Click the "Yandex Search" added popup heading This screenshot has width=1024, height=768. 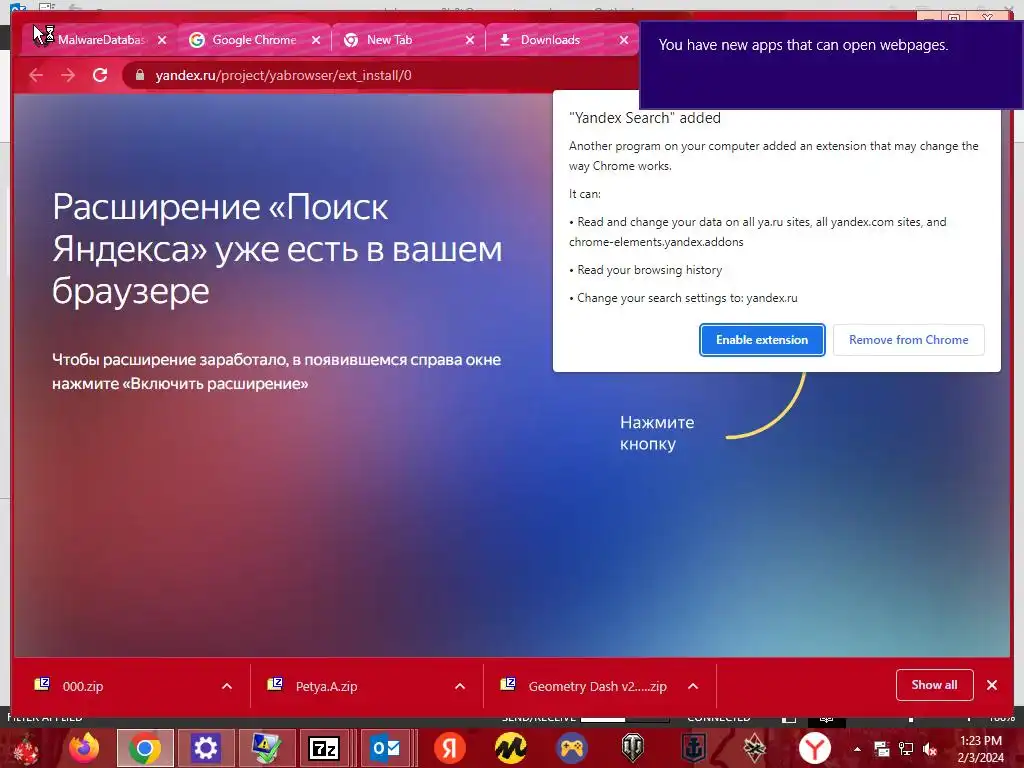click(x=645, y=118)
